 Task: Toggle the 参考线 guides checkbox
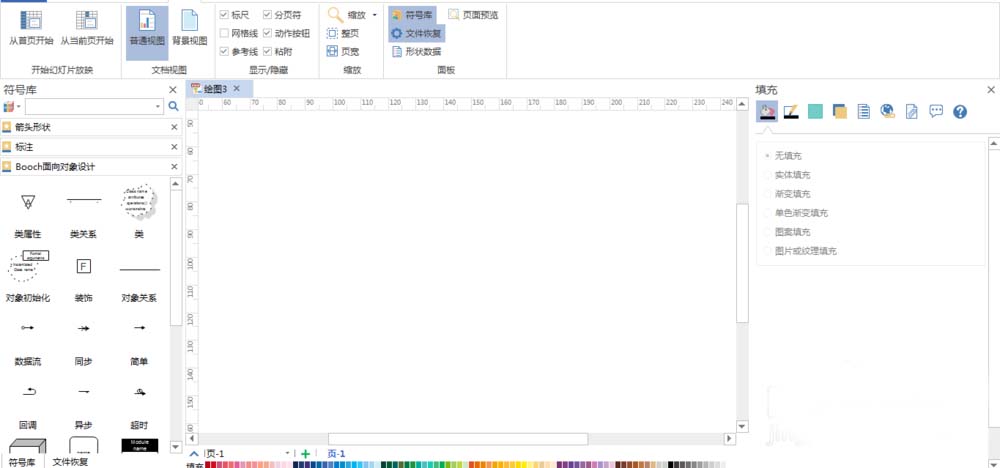224,52
